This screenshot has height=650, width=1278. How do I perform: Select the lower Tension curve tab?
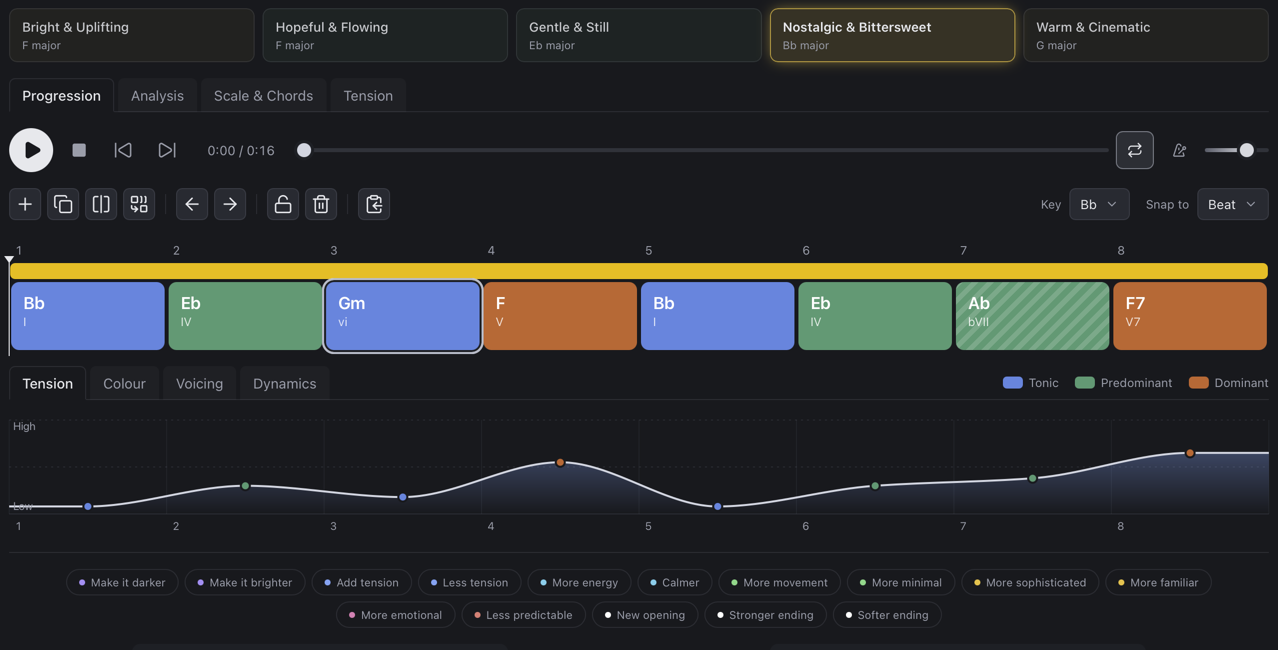[x=48, y=384]
